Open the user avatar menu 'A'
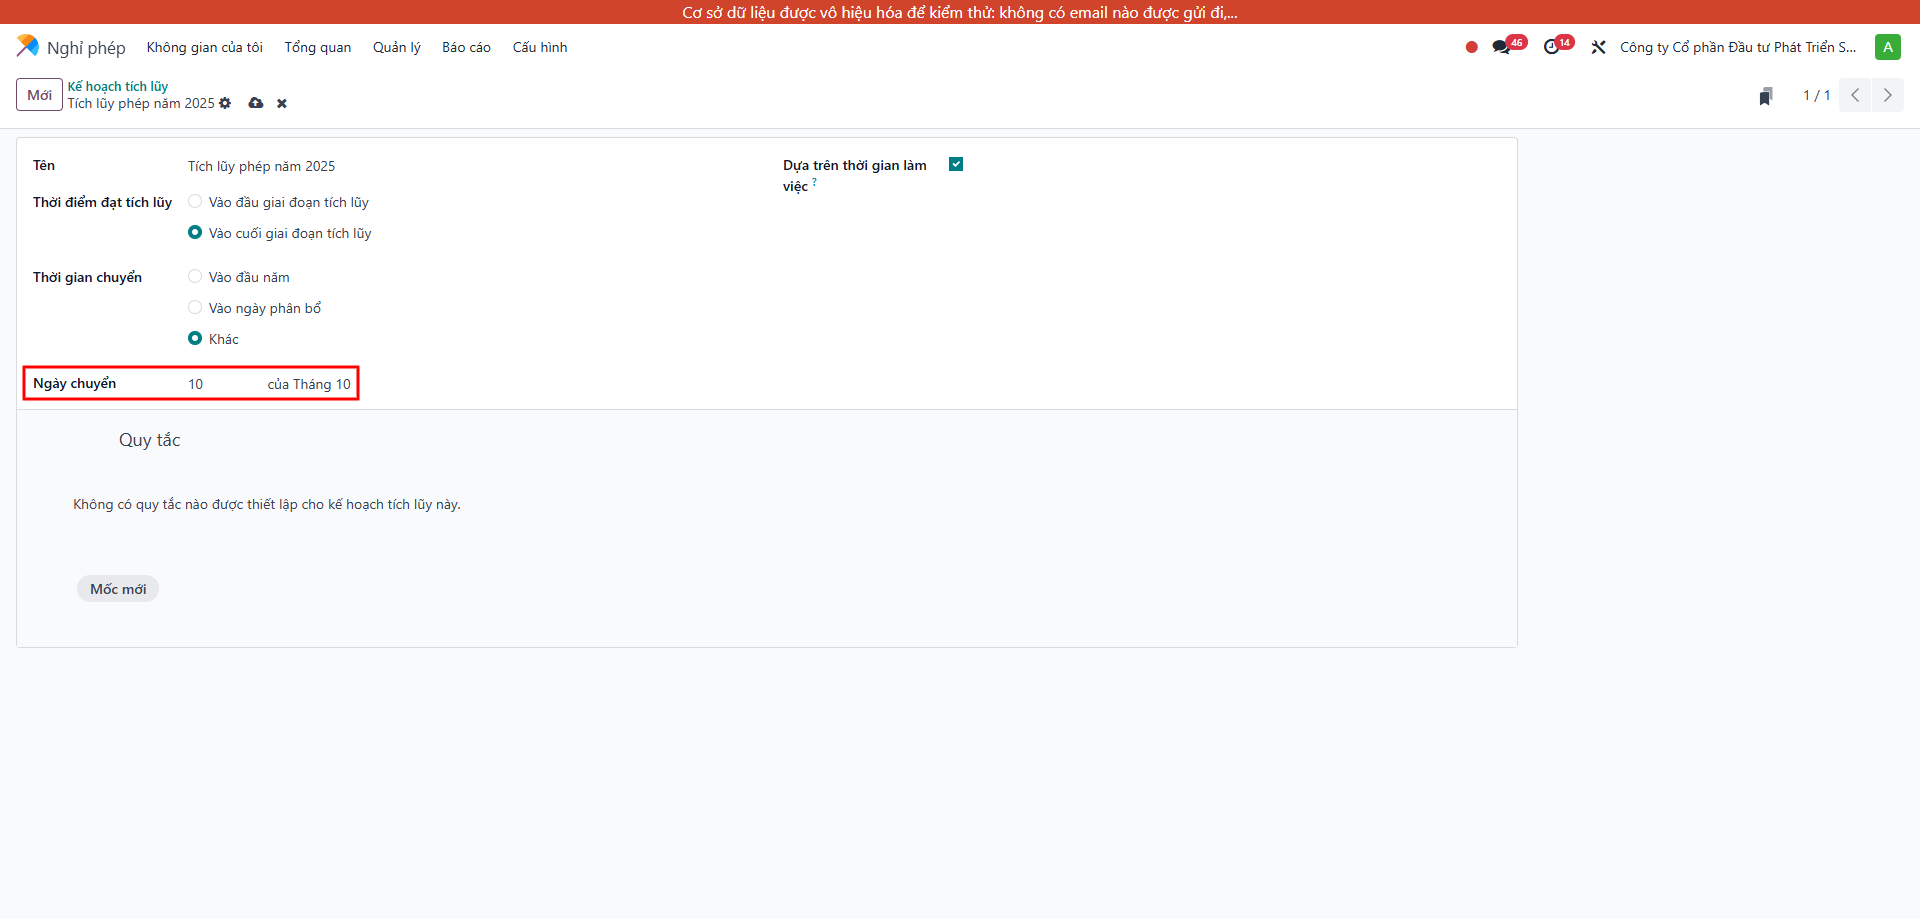Image resolution: width=1920 pixels, height=919 pixels. [1887, 47]
